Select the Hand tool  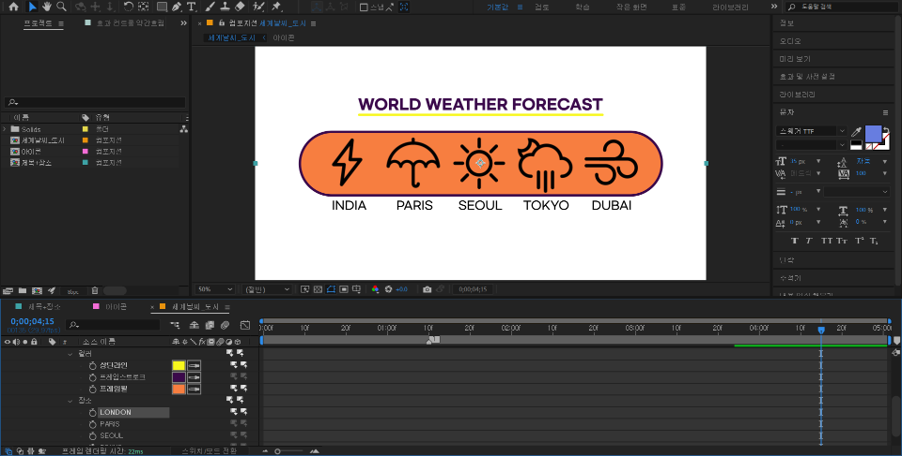[47, 7]
